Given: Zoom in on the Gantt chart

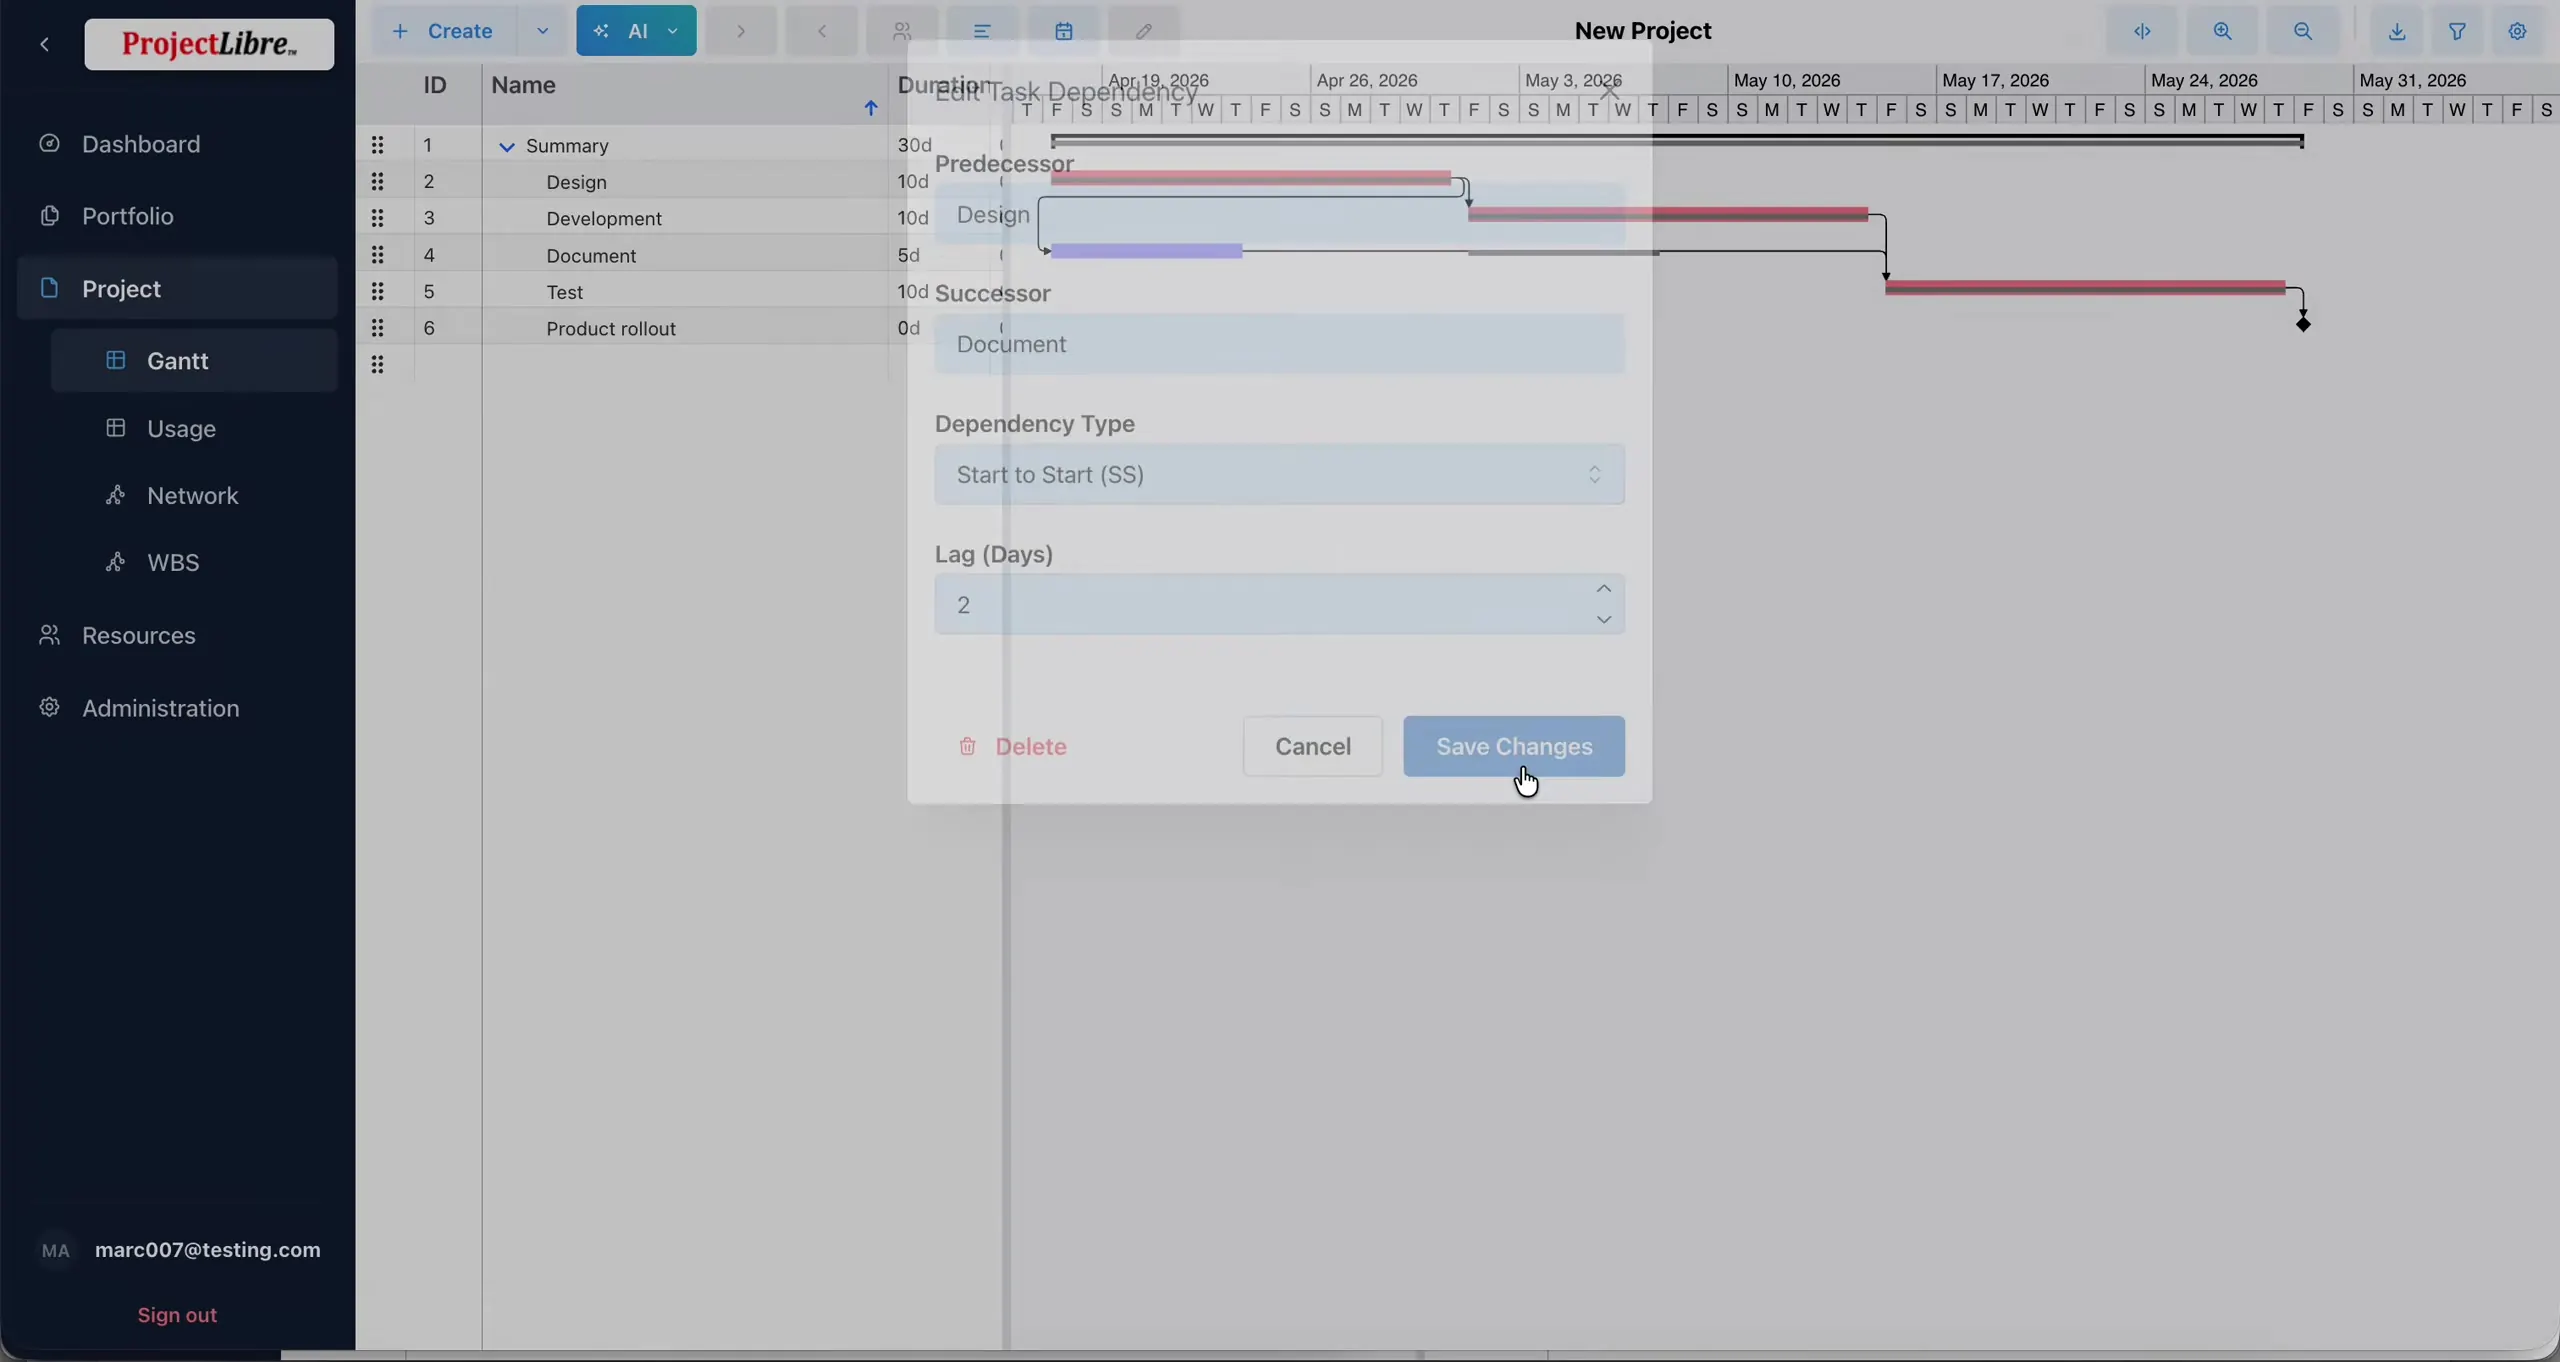Looking at the screenshot, I should click(x=2222, y=31).
